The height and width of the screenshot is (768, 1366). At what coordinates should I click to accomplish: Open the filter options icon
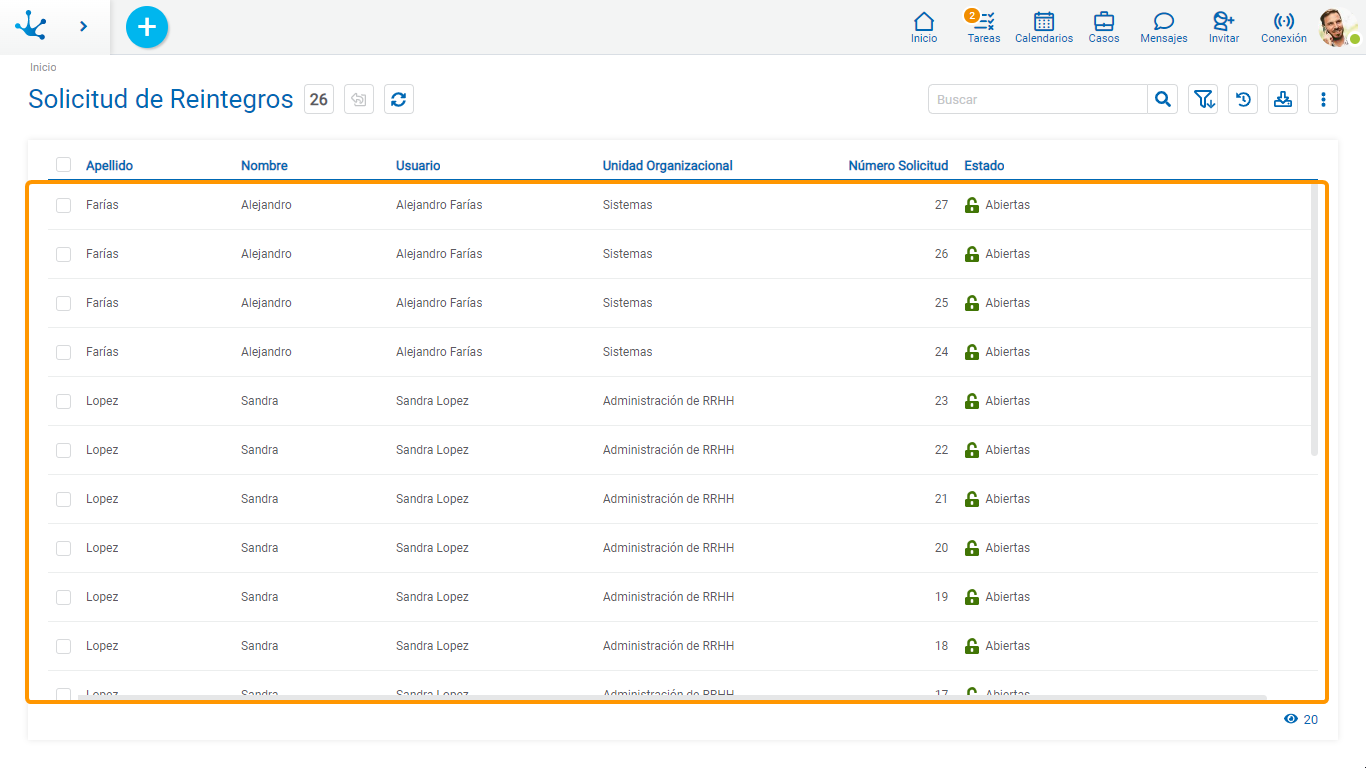pos(1203,99)
